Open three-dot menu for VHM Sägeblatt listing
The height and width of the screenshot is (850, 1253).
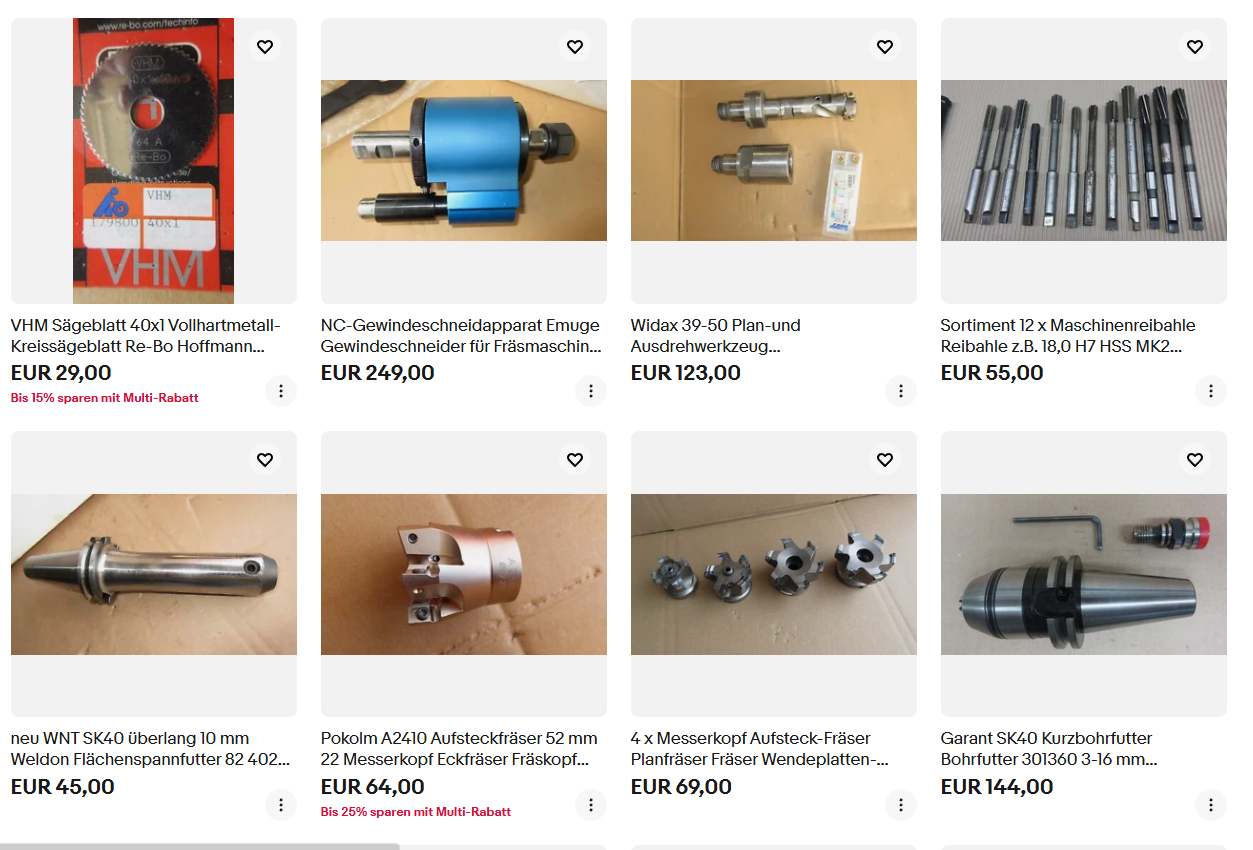(x=281, y=391)
